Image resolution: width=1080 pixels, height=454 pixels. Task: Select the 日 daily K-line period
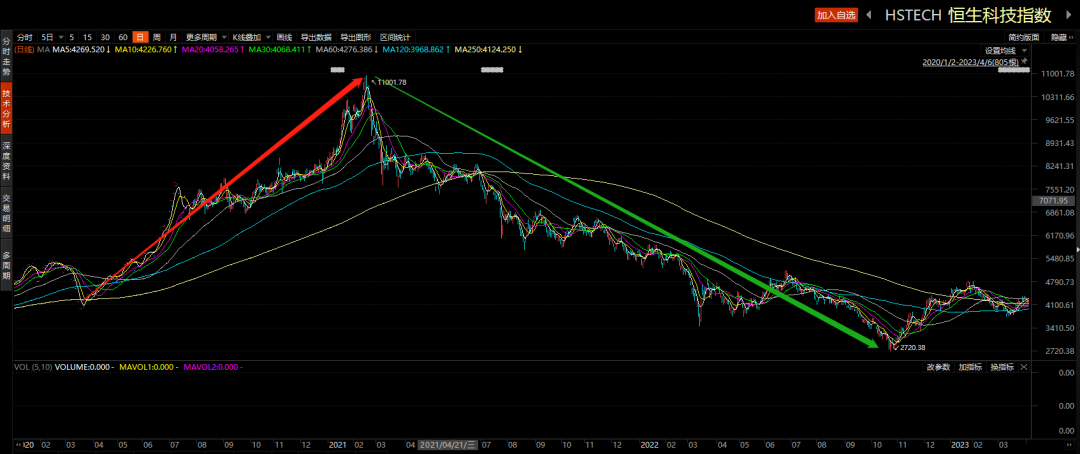click(x=140, y=37)
